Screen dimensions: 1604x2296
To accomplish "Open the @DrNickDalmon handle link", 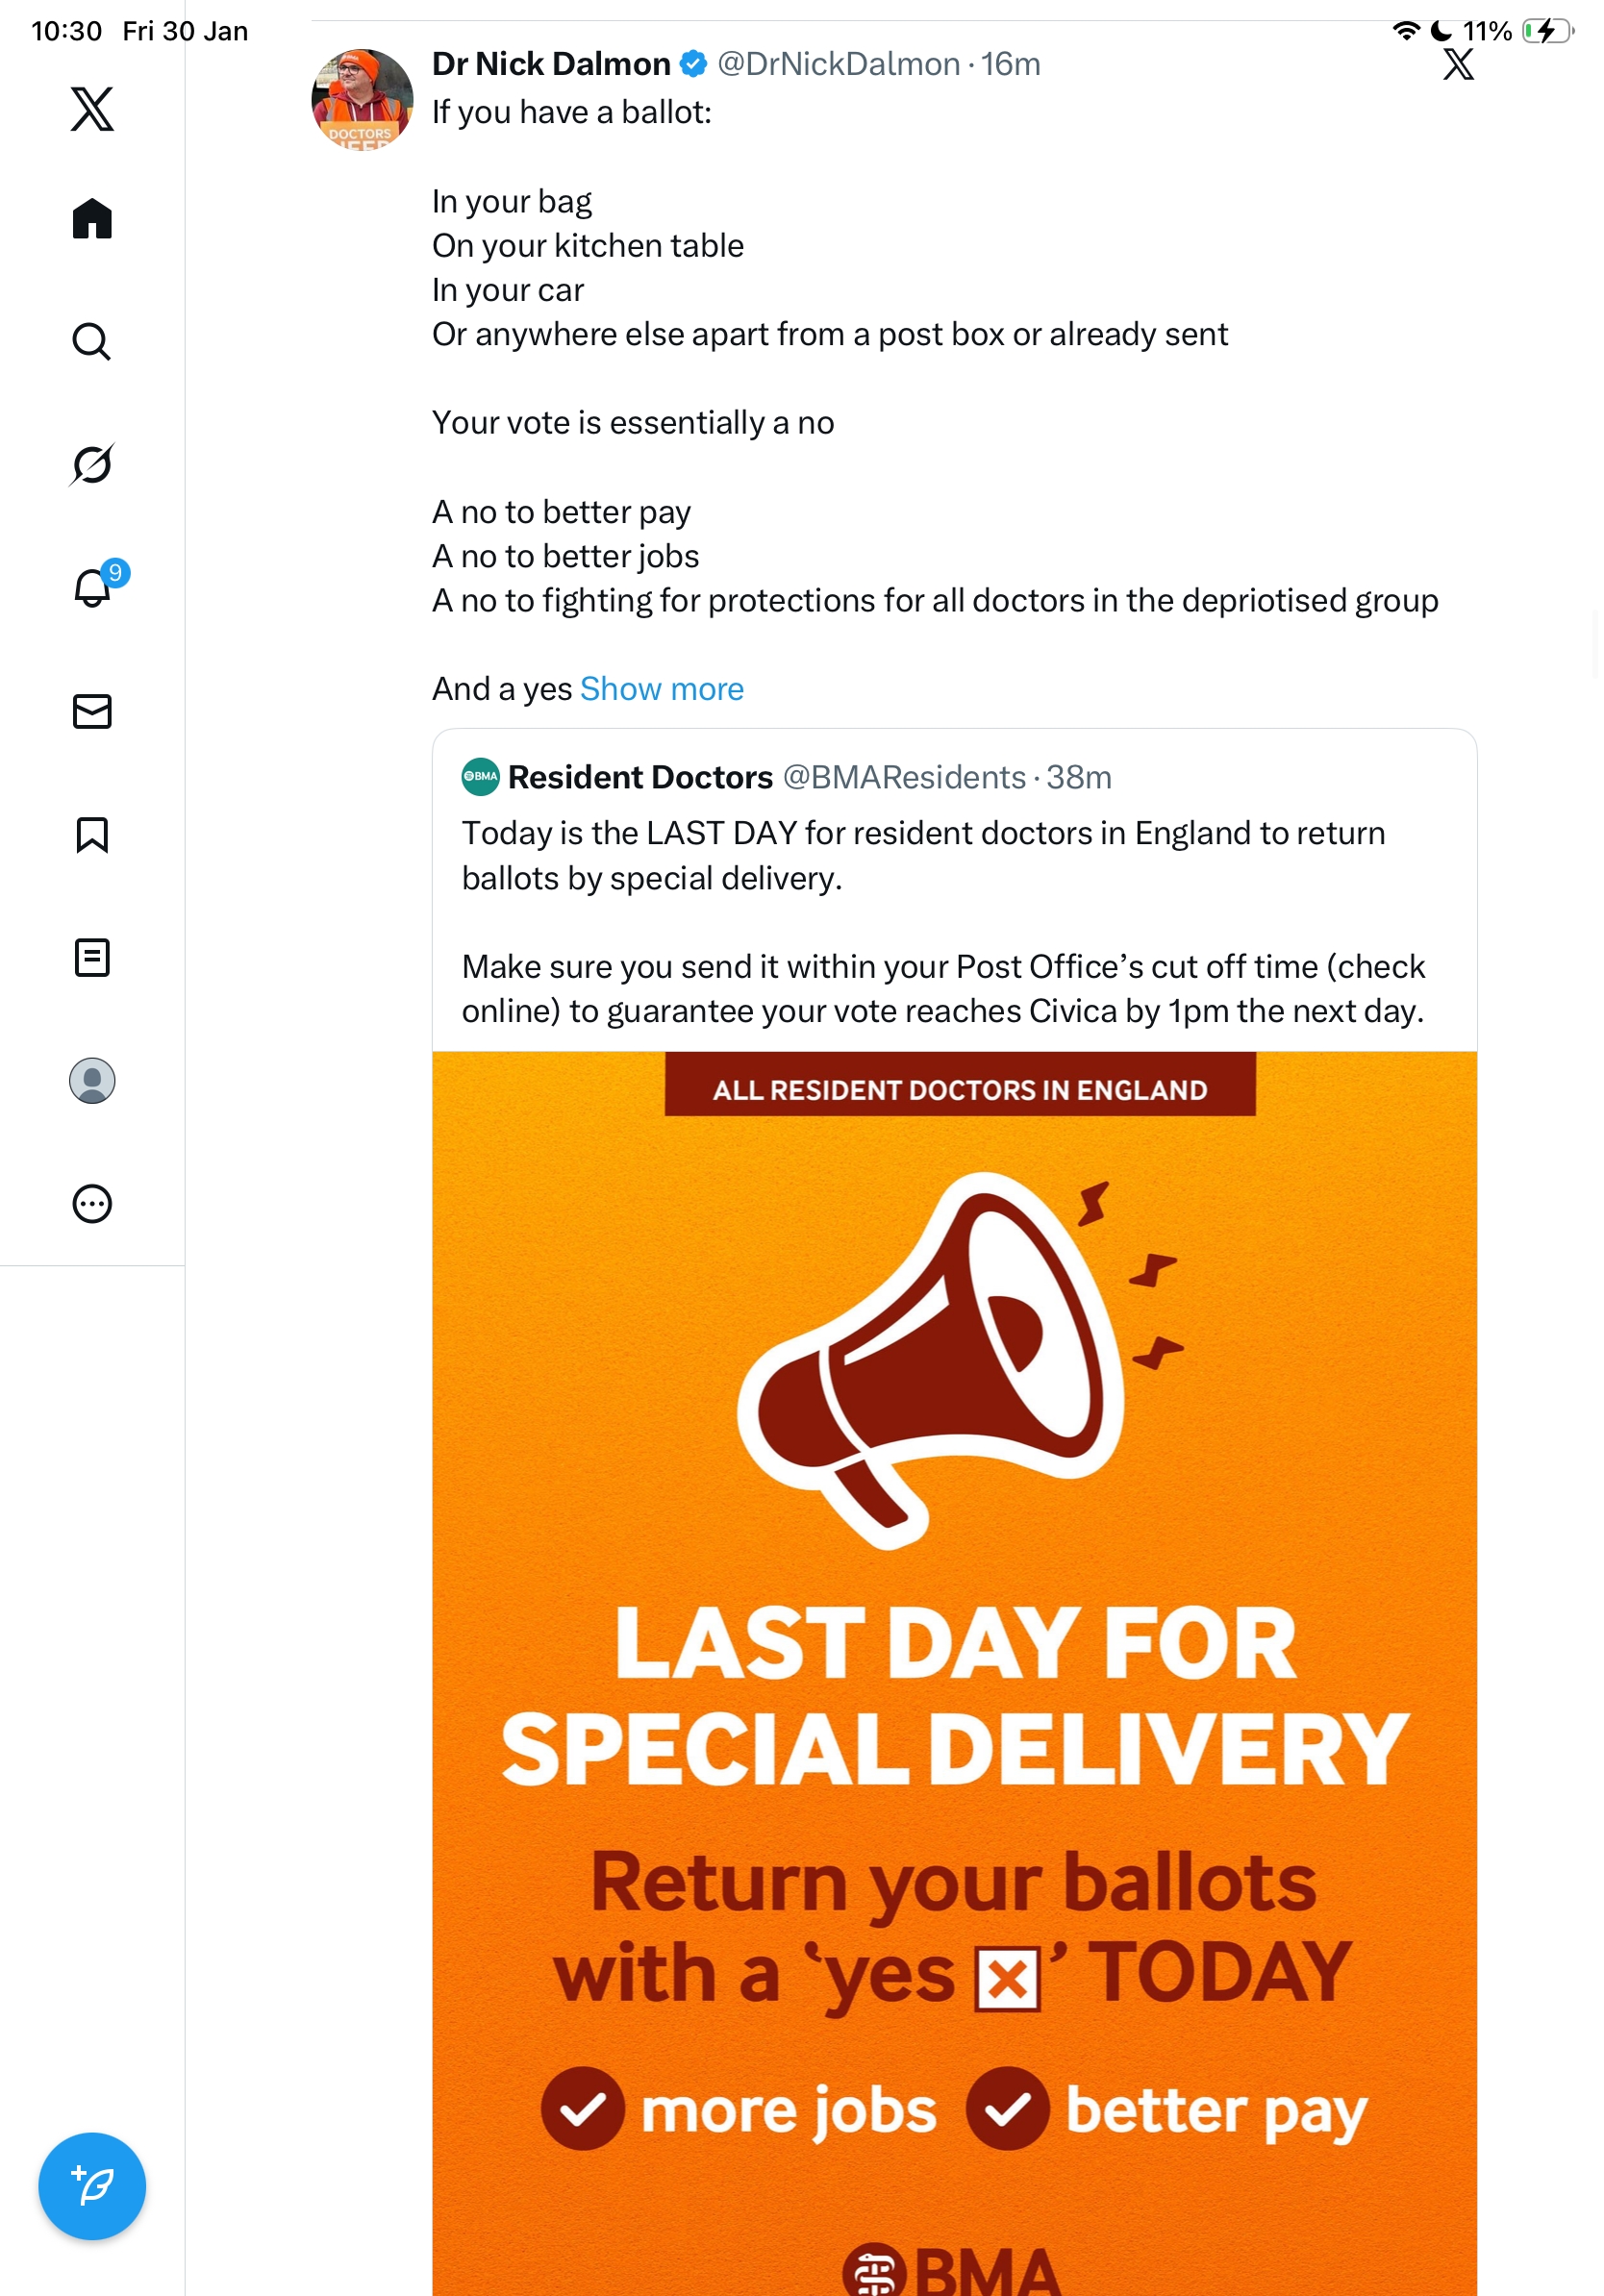I will 838,64.
